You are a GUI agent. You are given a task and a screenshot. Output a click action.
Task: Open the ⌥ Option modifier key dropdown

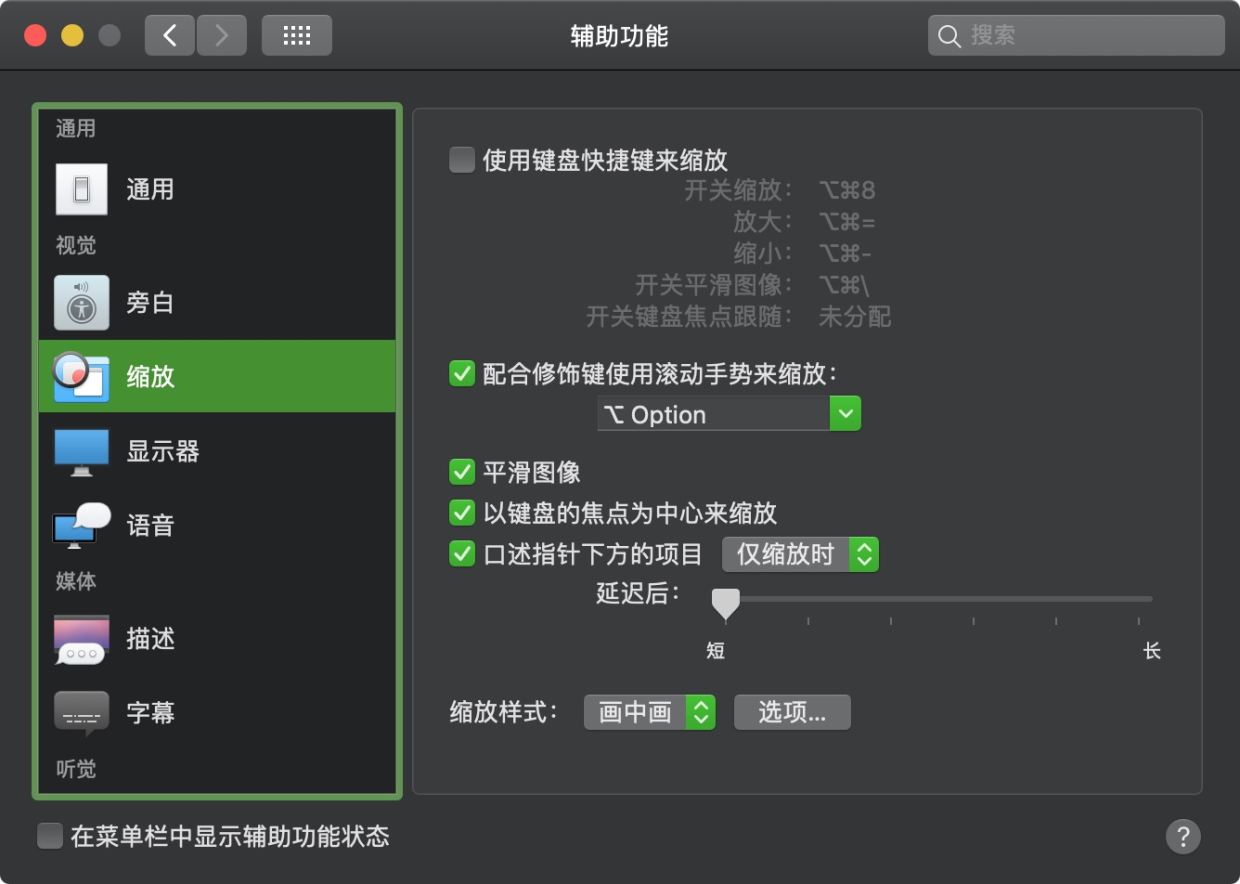(729, 414)
